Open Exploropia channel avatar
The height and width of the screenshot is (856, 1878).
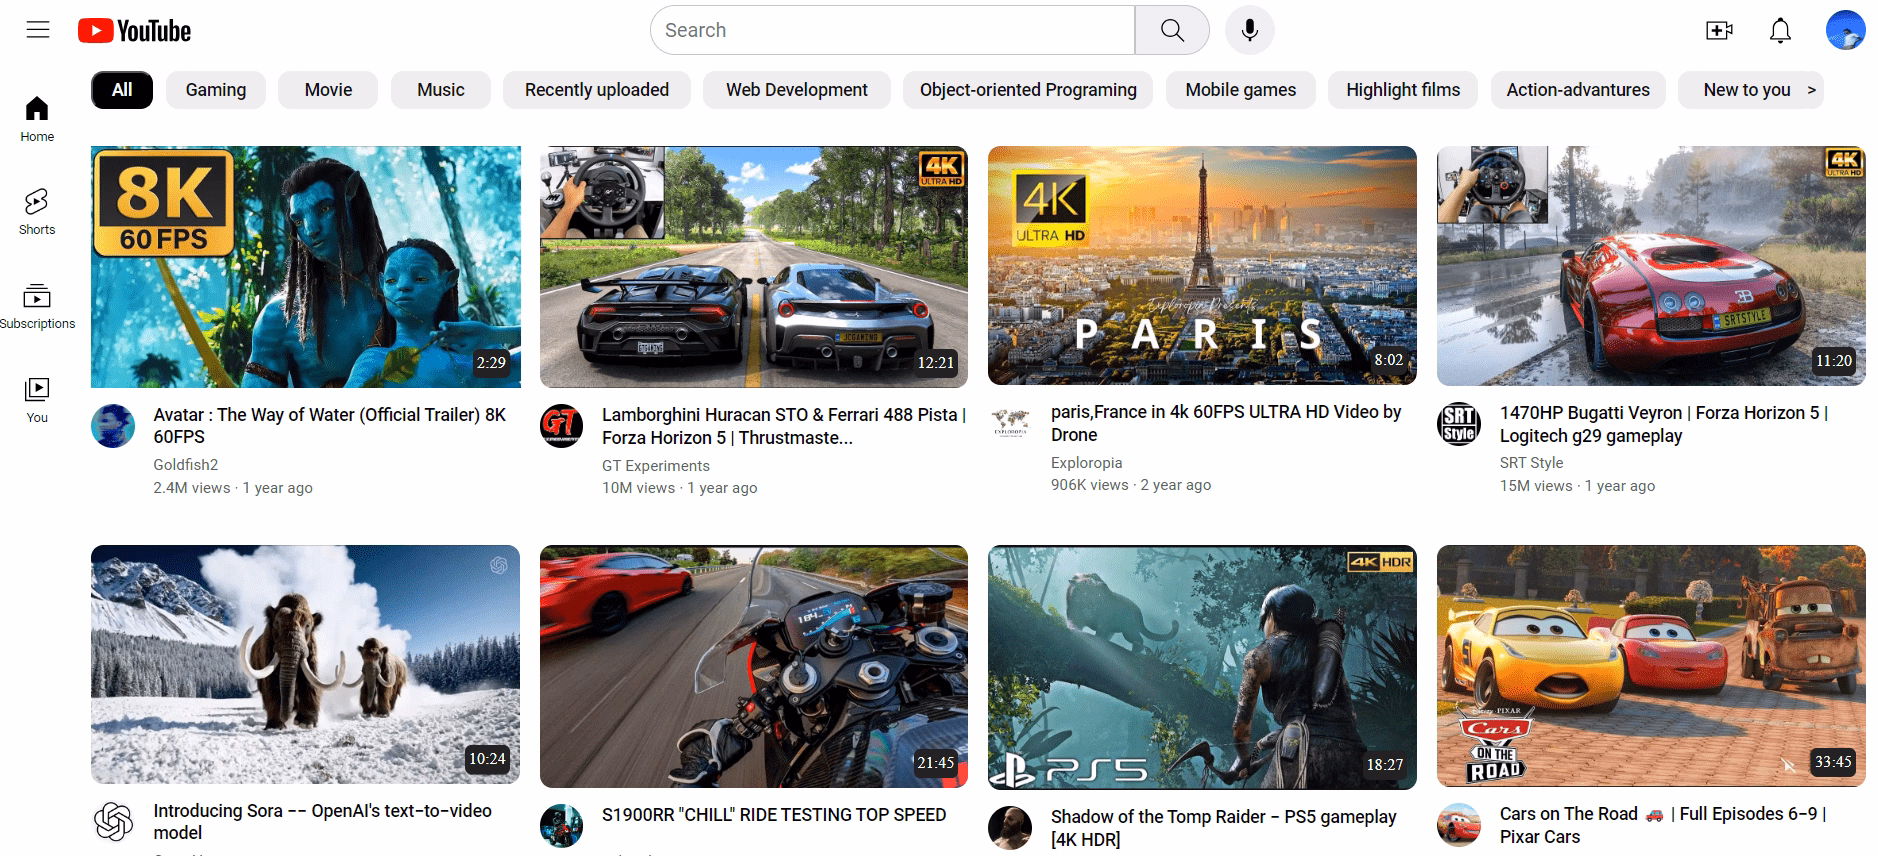[1010, 423]
